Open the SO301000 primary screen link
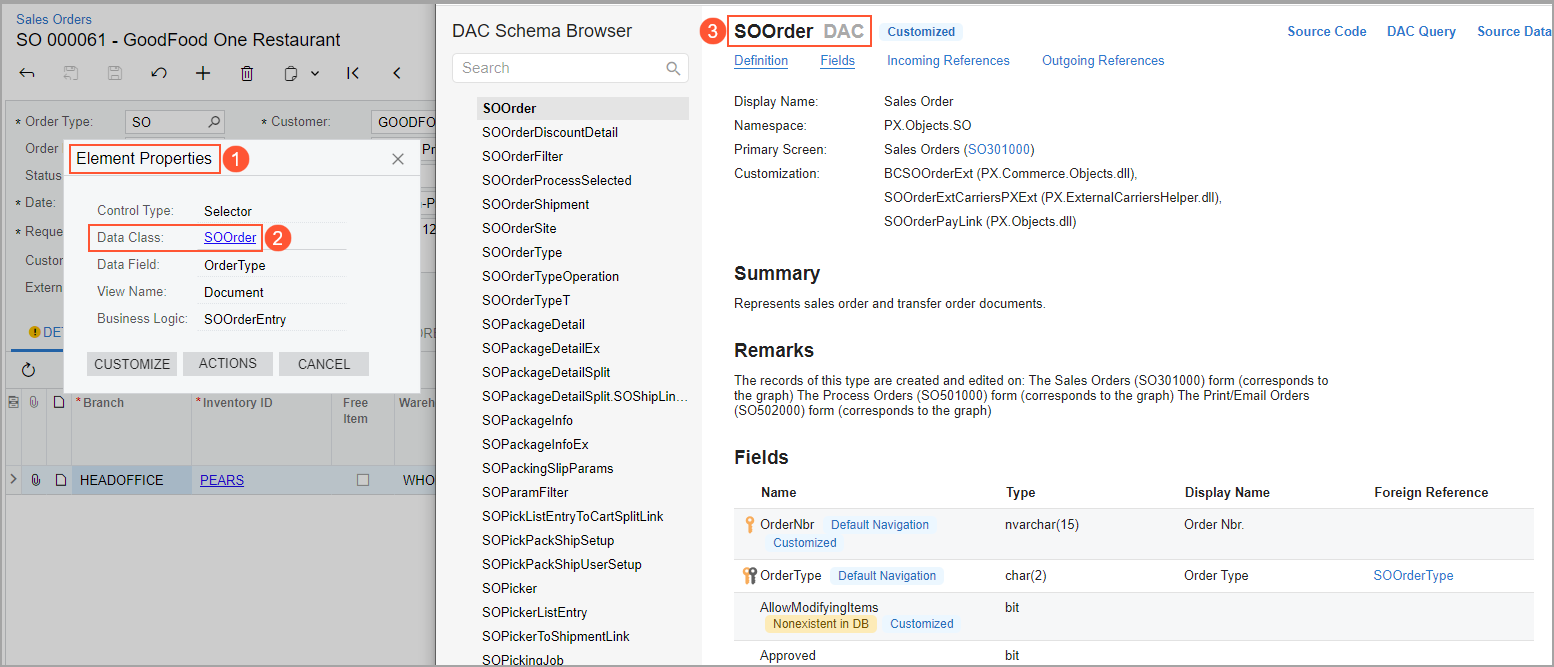Image resolution: width=1554 pixels, height=667 pixels. point(998,150)
